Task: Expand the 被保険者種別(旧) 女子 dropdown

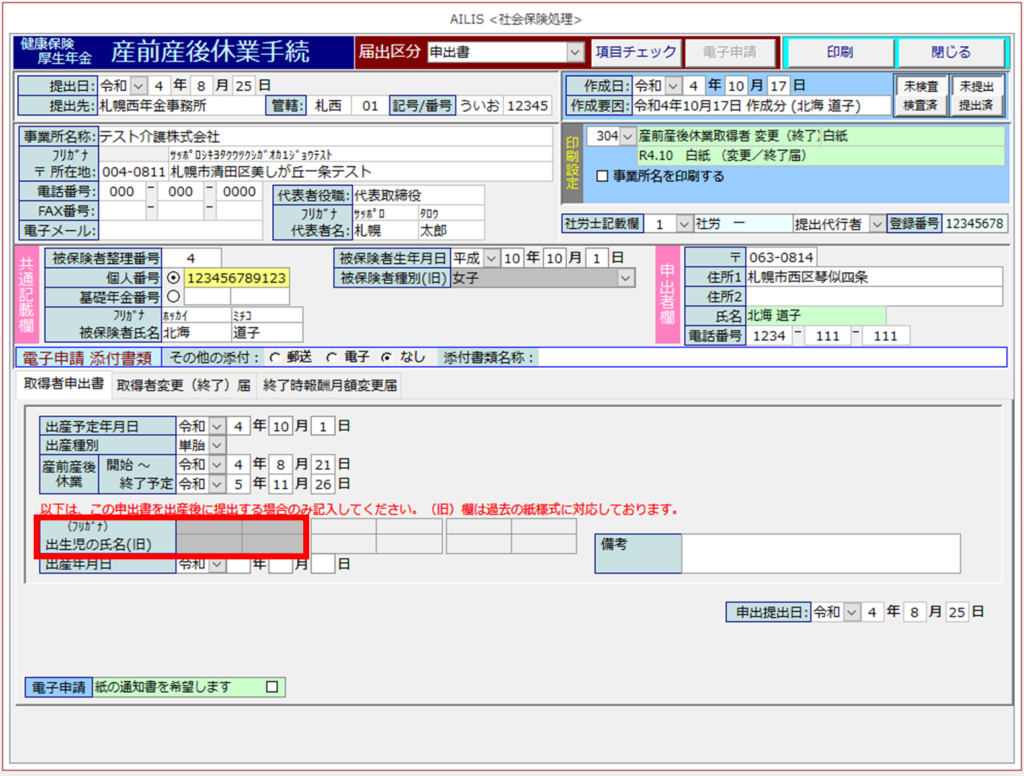Action: click(626, 278)
